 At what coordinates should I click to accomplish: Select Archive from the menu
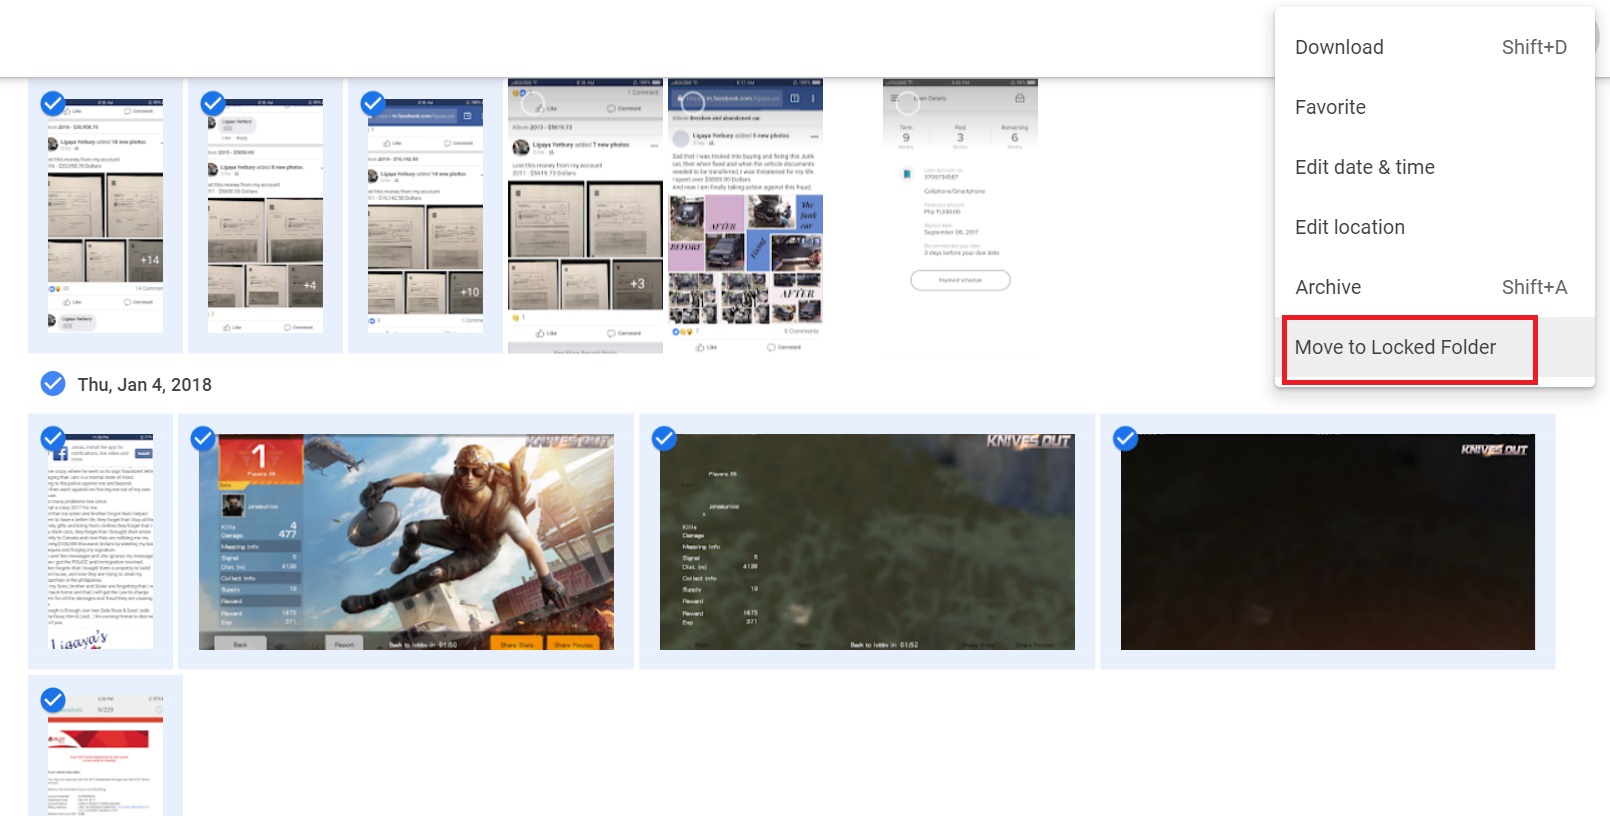(x=1434, y=287)
